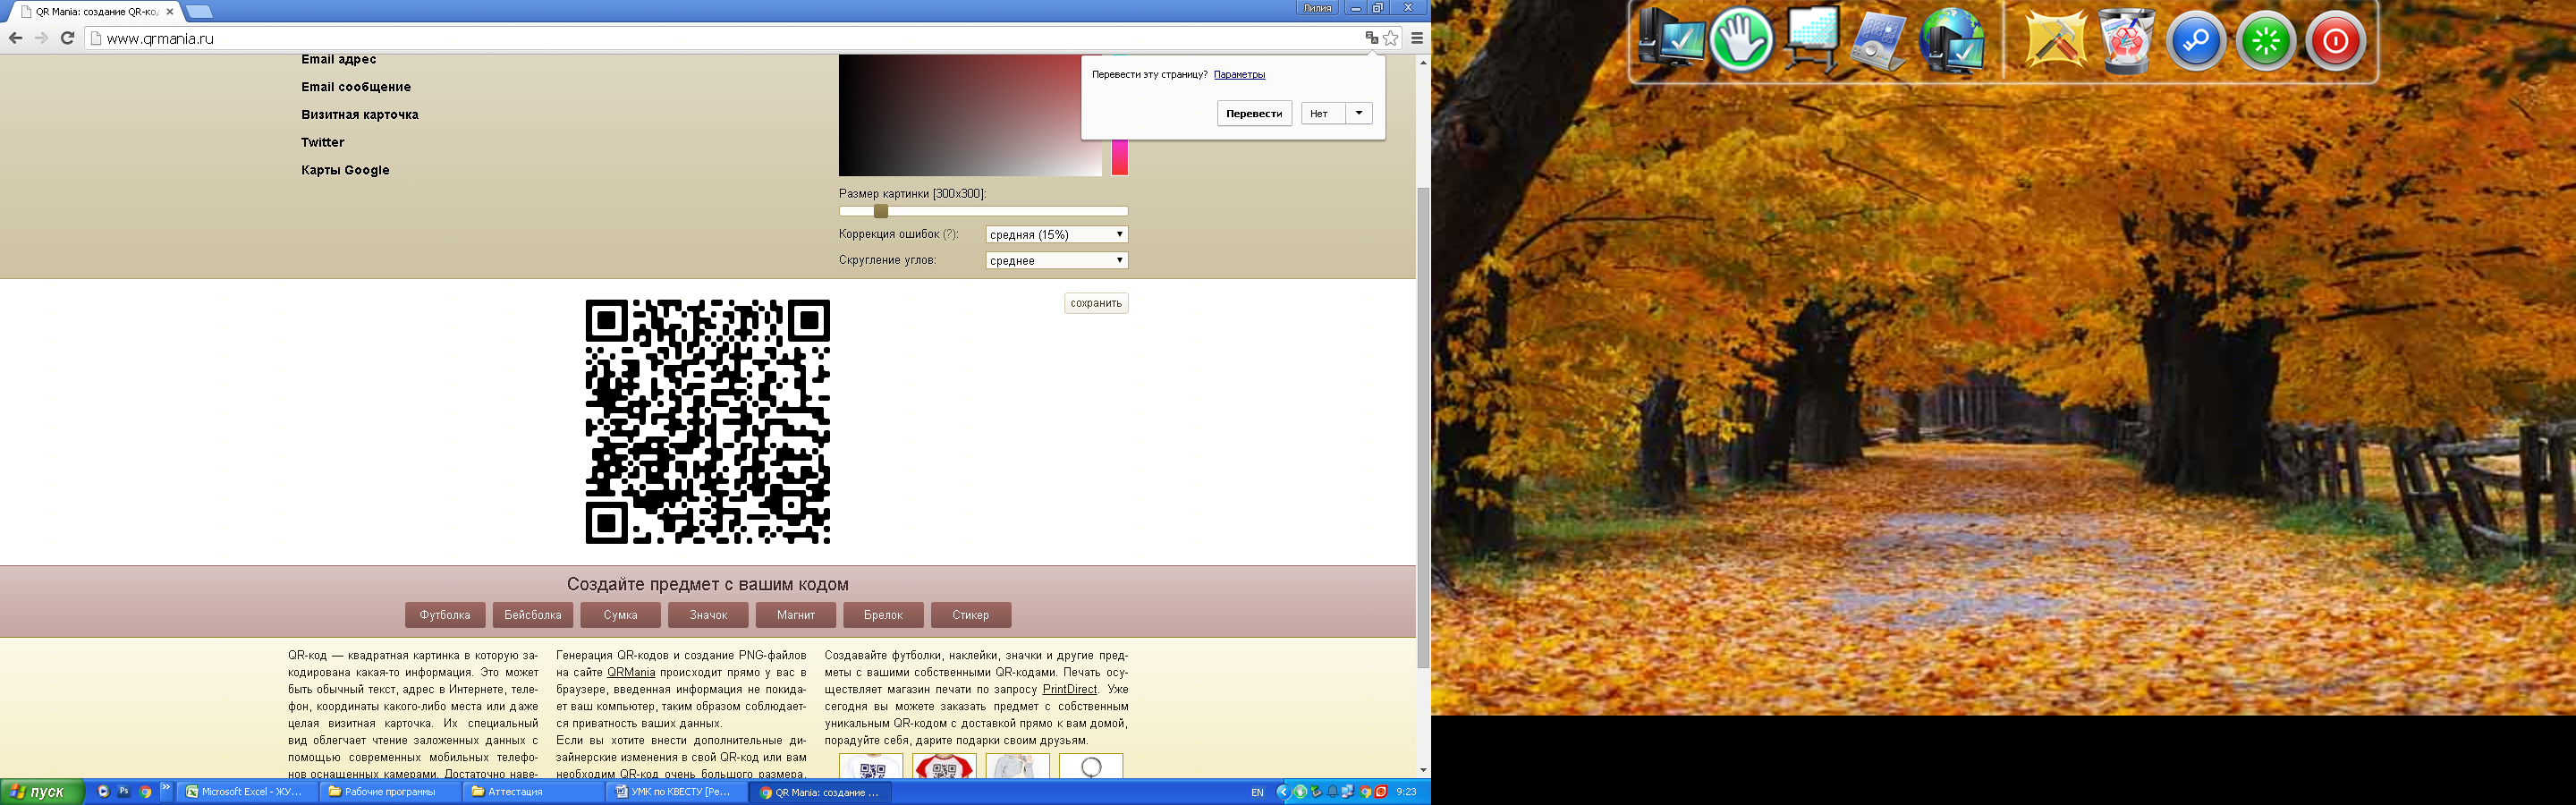Click the Сумка button

click(x=621, y=615)
